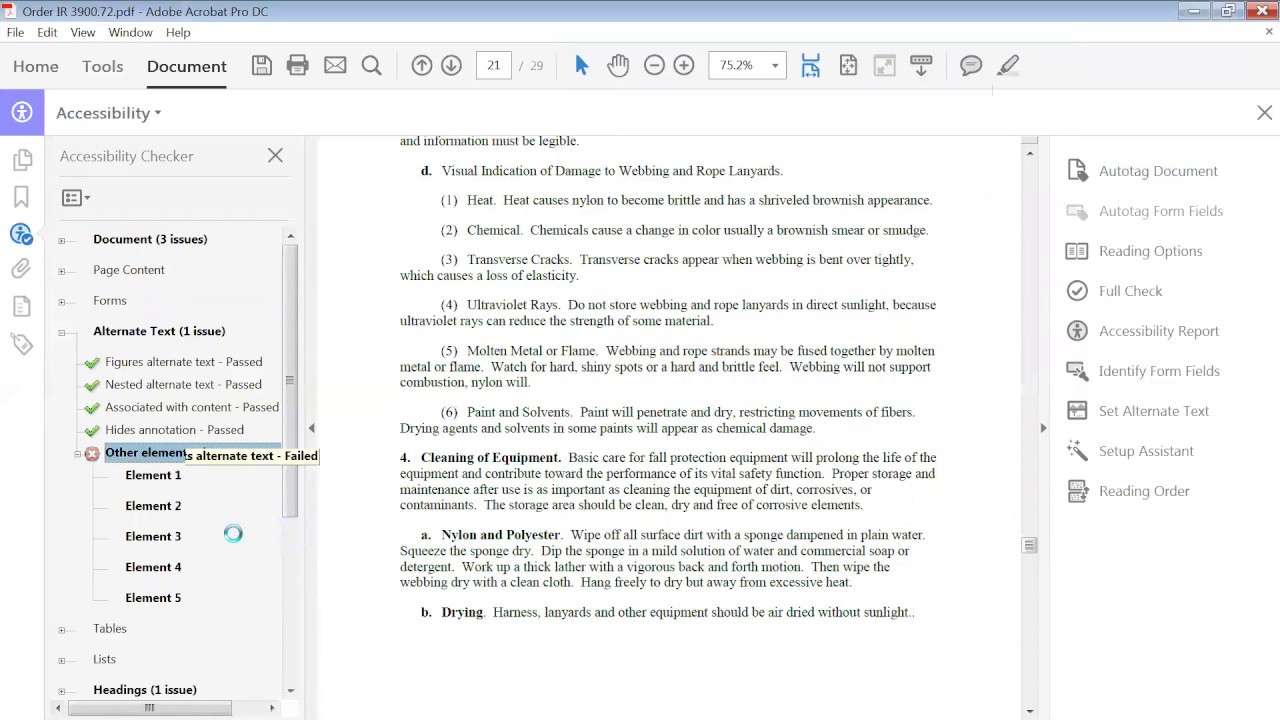
Task: Collapse the right tools pane arrow
Action: coord(1043,428)
